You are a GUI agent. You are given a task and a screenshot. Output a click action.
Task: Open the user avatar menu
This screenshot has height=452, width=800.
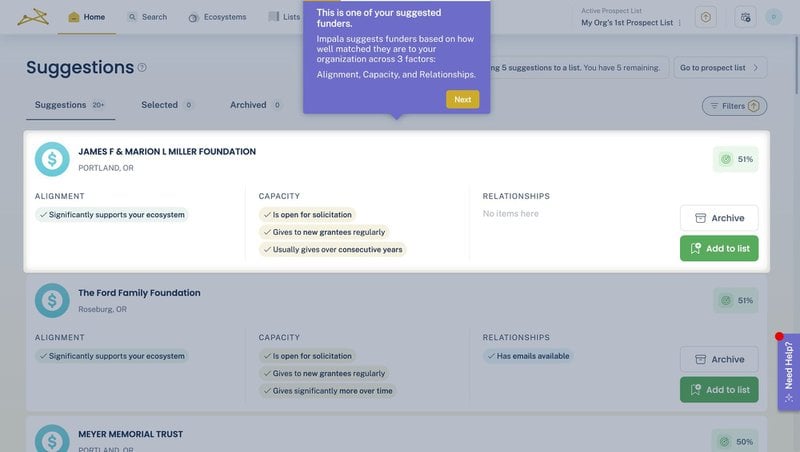[x=773, y=17]
